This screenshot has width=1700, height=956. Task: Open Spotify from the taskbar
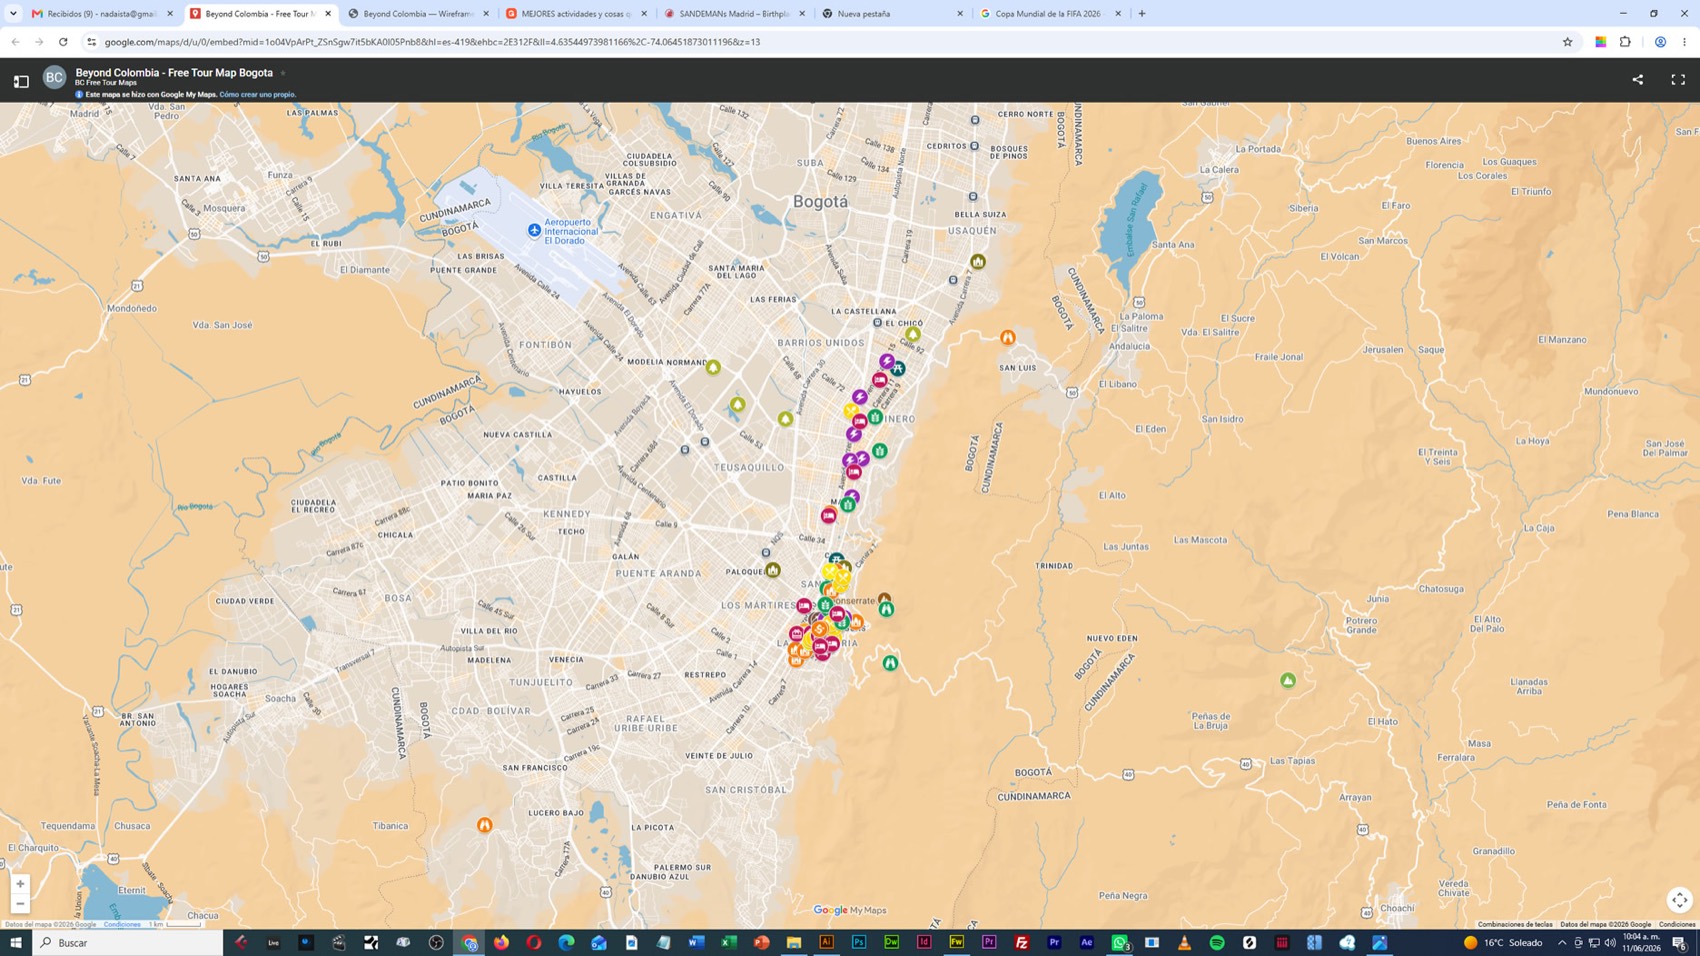(1217, 943)
